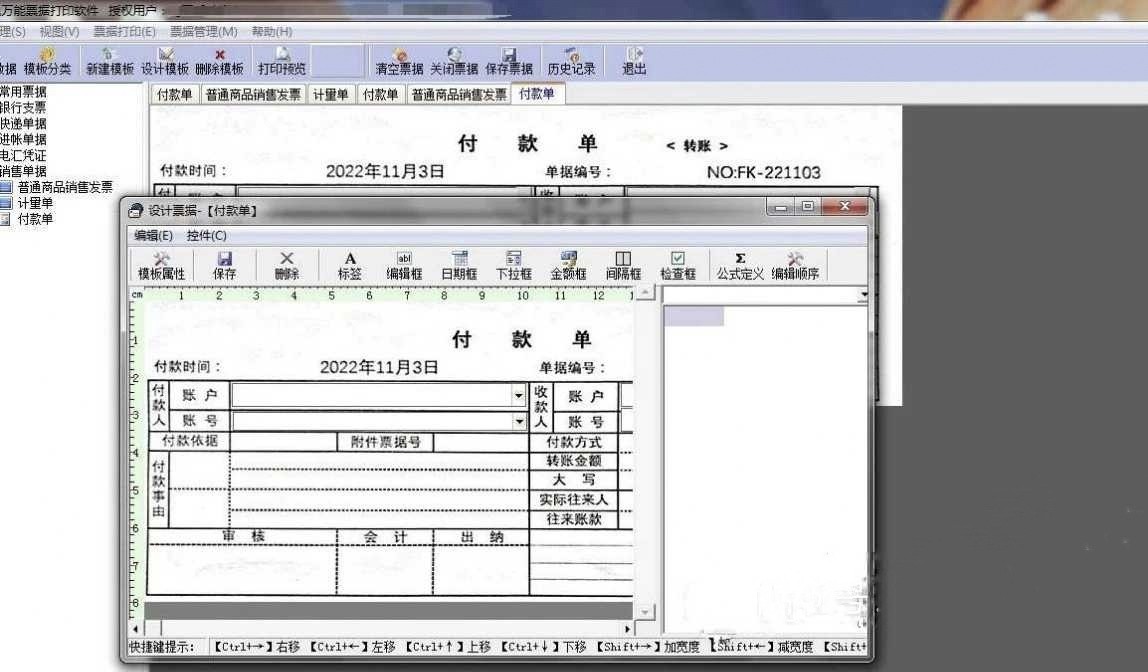Screen dimensions: 1148x672
Task: Switch to the first 普通商品销售发票 tab
Action: (253, 94)
